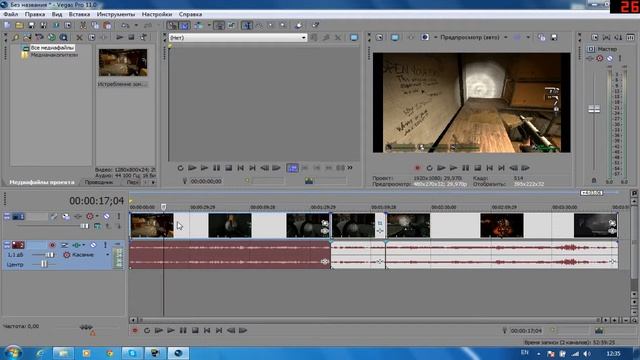Click Master Bus automation settings icon
The width and height of the screenshot is (640, 360).
(600, 58)
